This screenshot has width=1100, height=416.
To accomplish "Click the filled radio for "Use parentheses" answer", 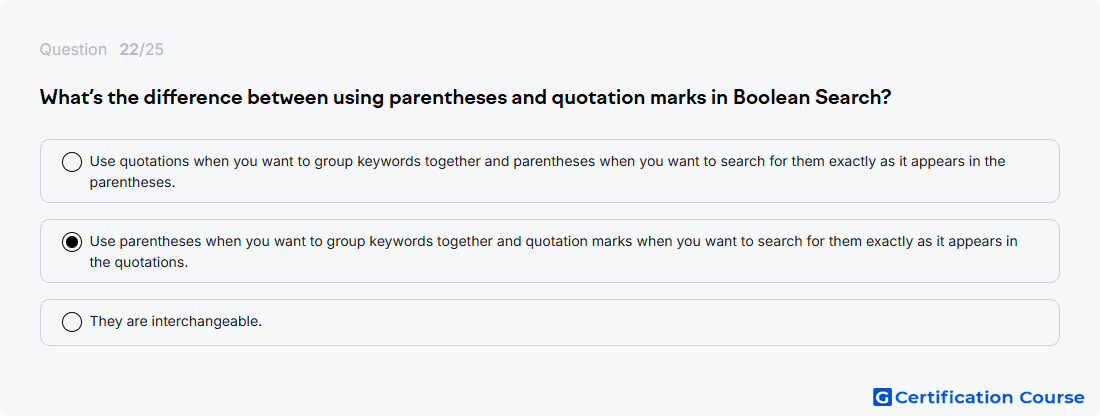I will [72, 242].
